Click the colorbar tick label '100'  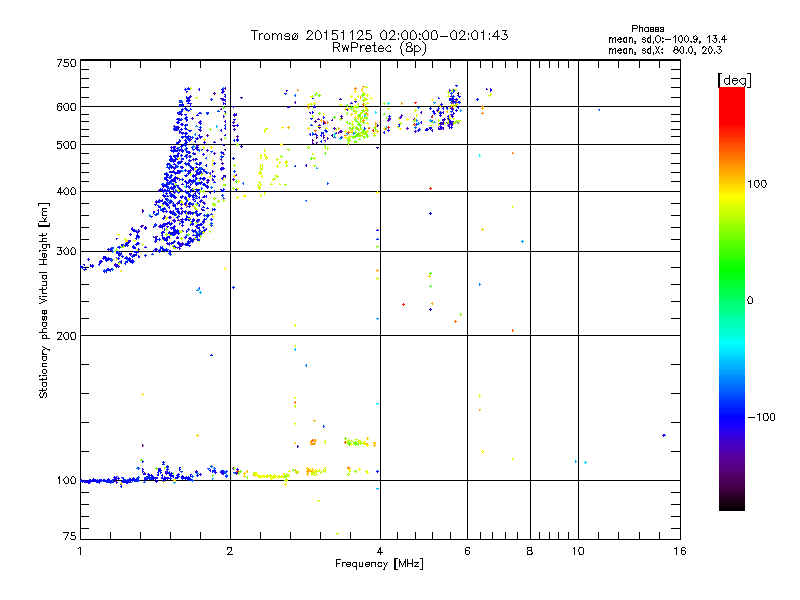point(757,184)
